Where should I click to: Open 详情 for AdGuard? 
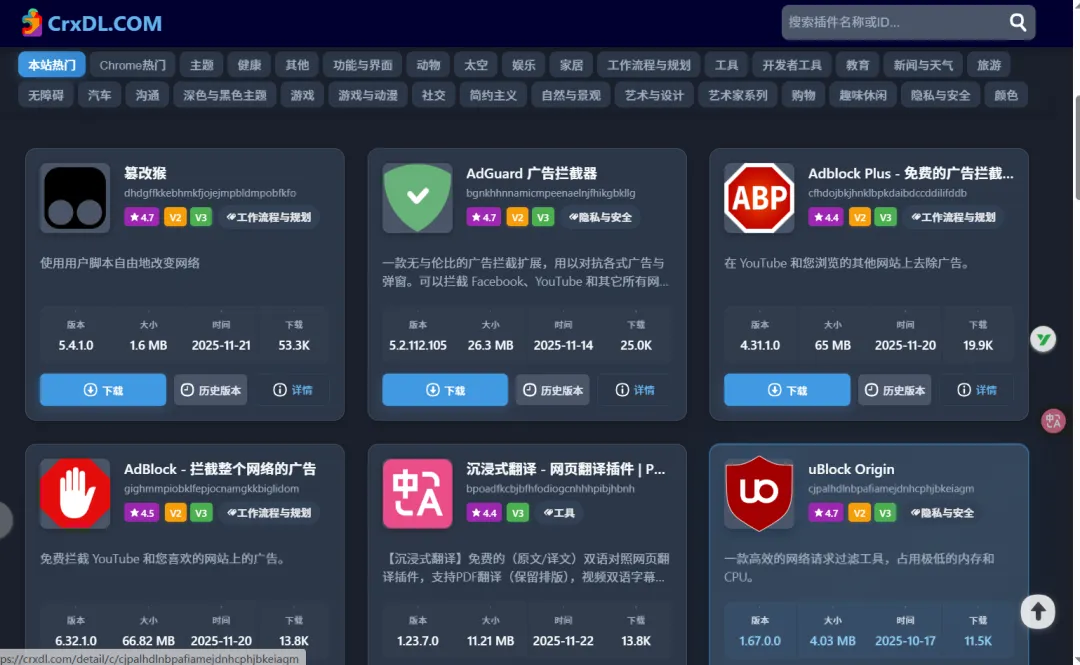[635, 390]
